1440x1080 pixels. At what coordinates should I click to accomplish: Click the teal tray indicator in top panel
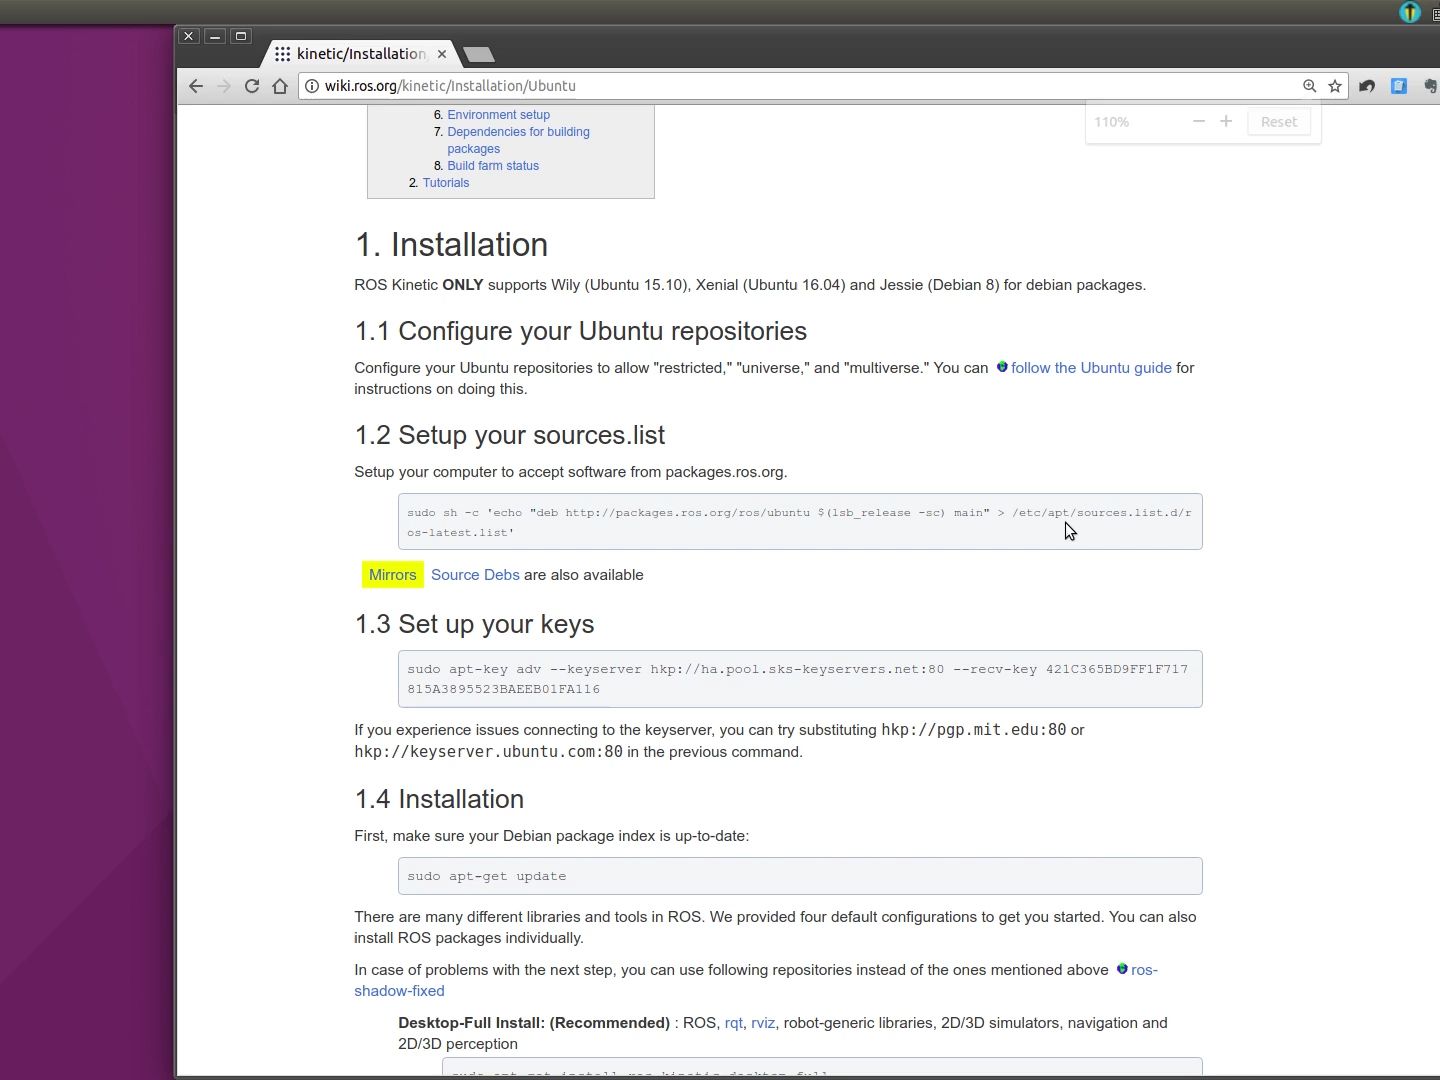click(x=1410, y=12)
